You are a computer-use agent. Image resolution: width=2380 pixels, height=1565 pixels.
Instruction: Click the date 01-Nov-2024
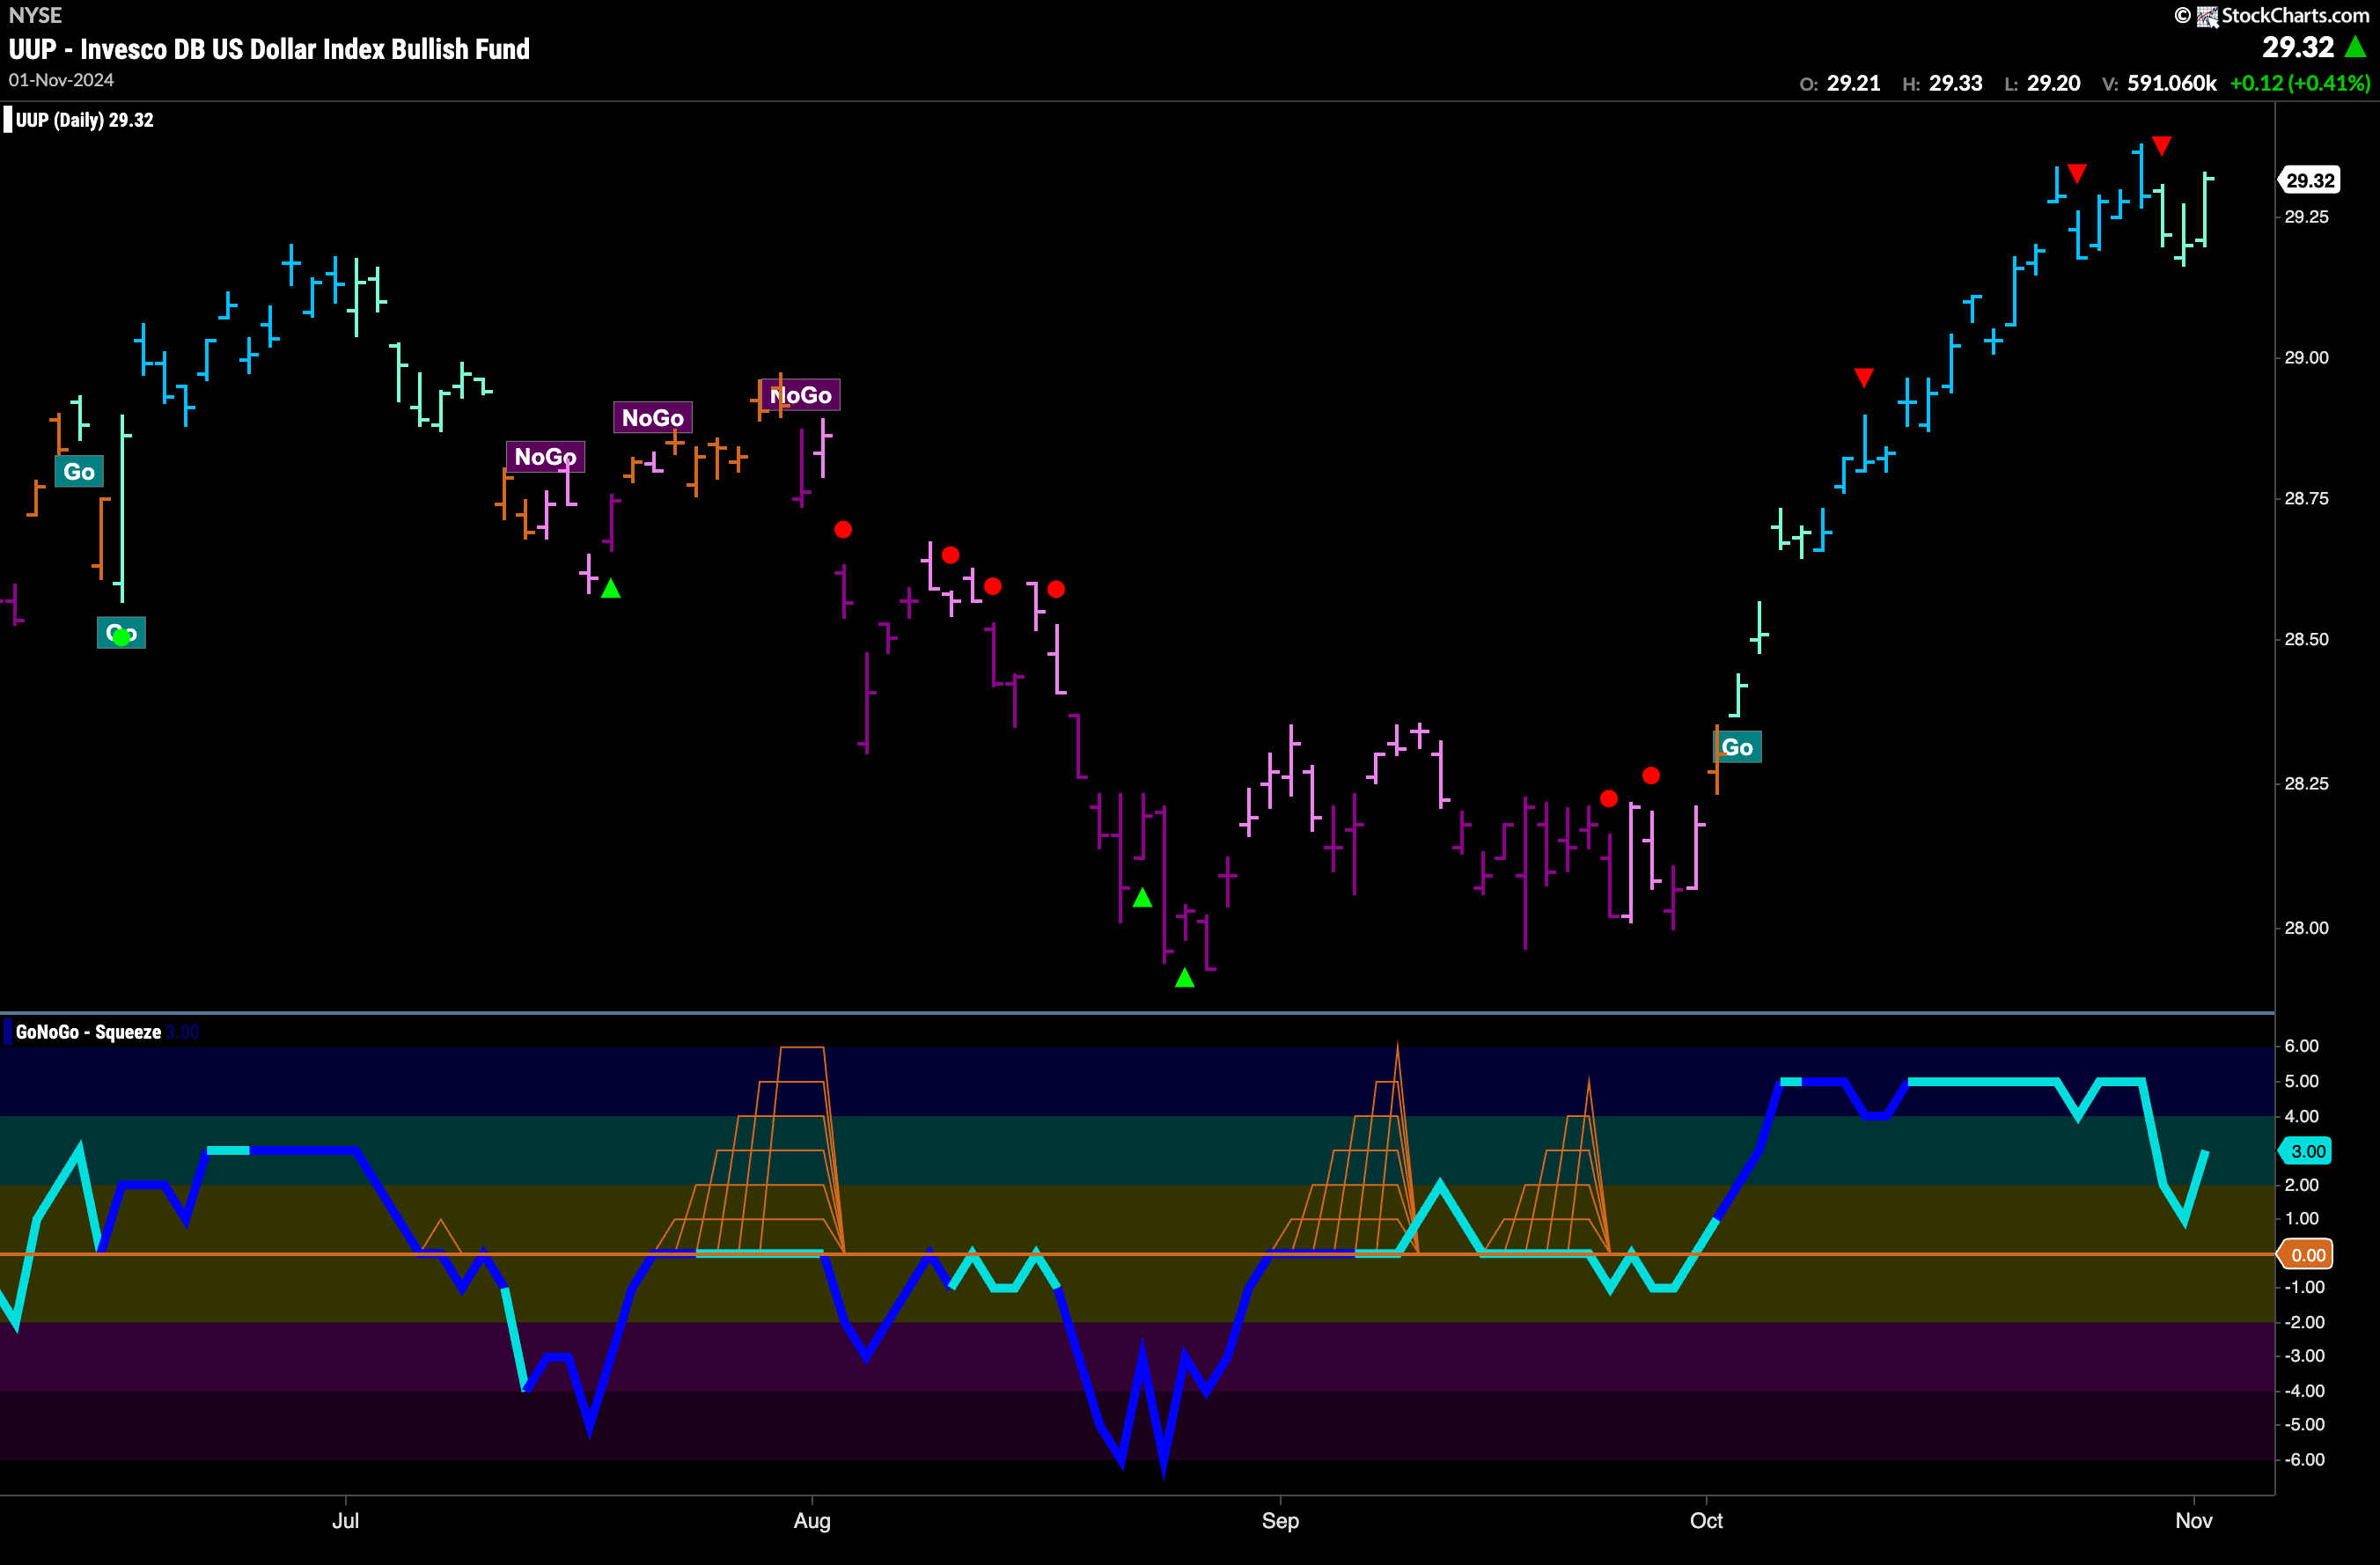(61, 80)
